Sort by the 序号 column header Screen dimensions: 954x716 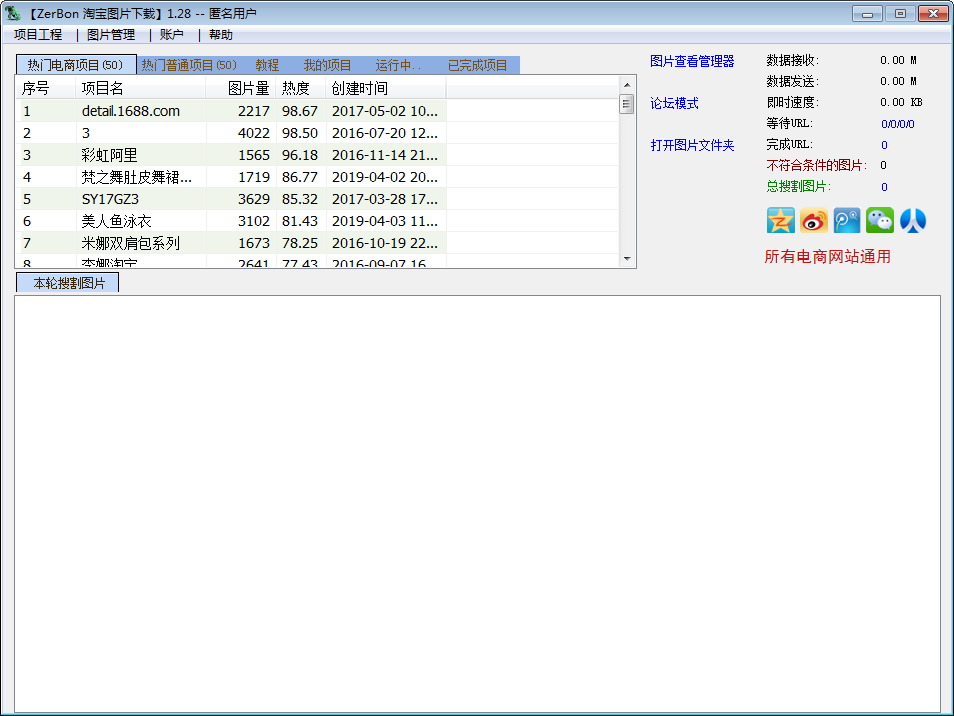(46, 88)
